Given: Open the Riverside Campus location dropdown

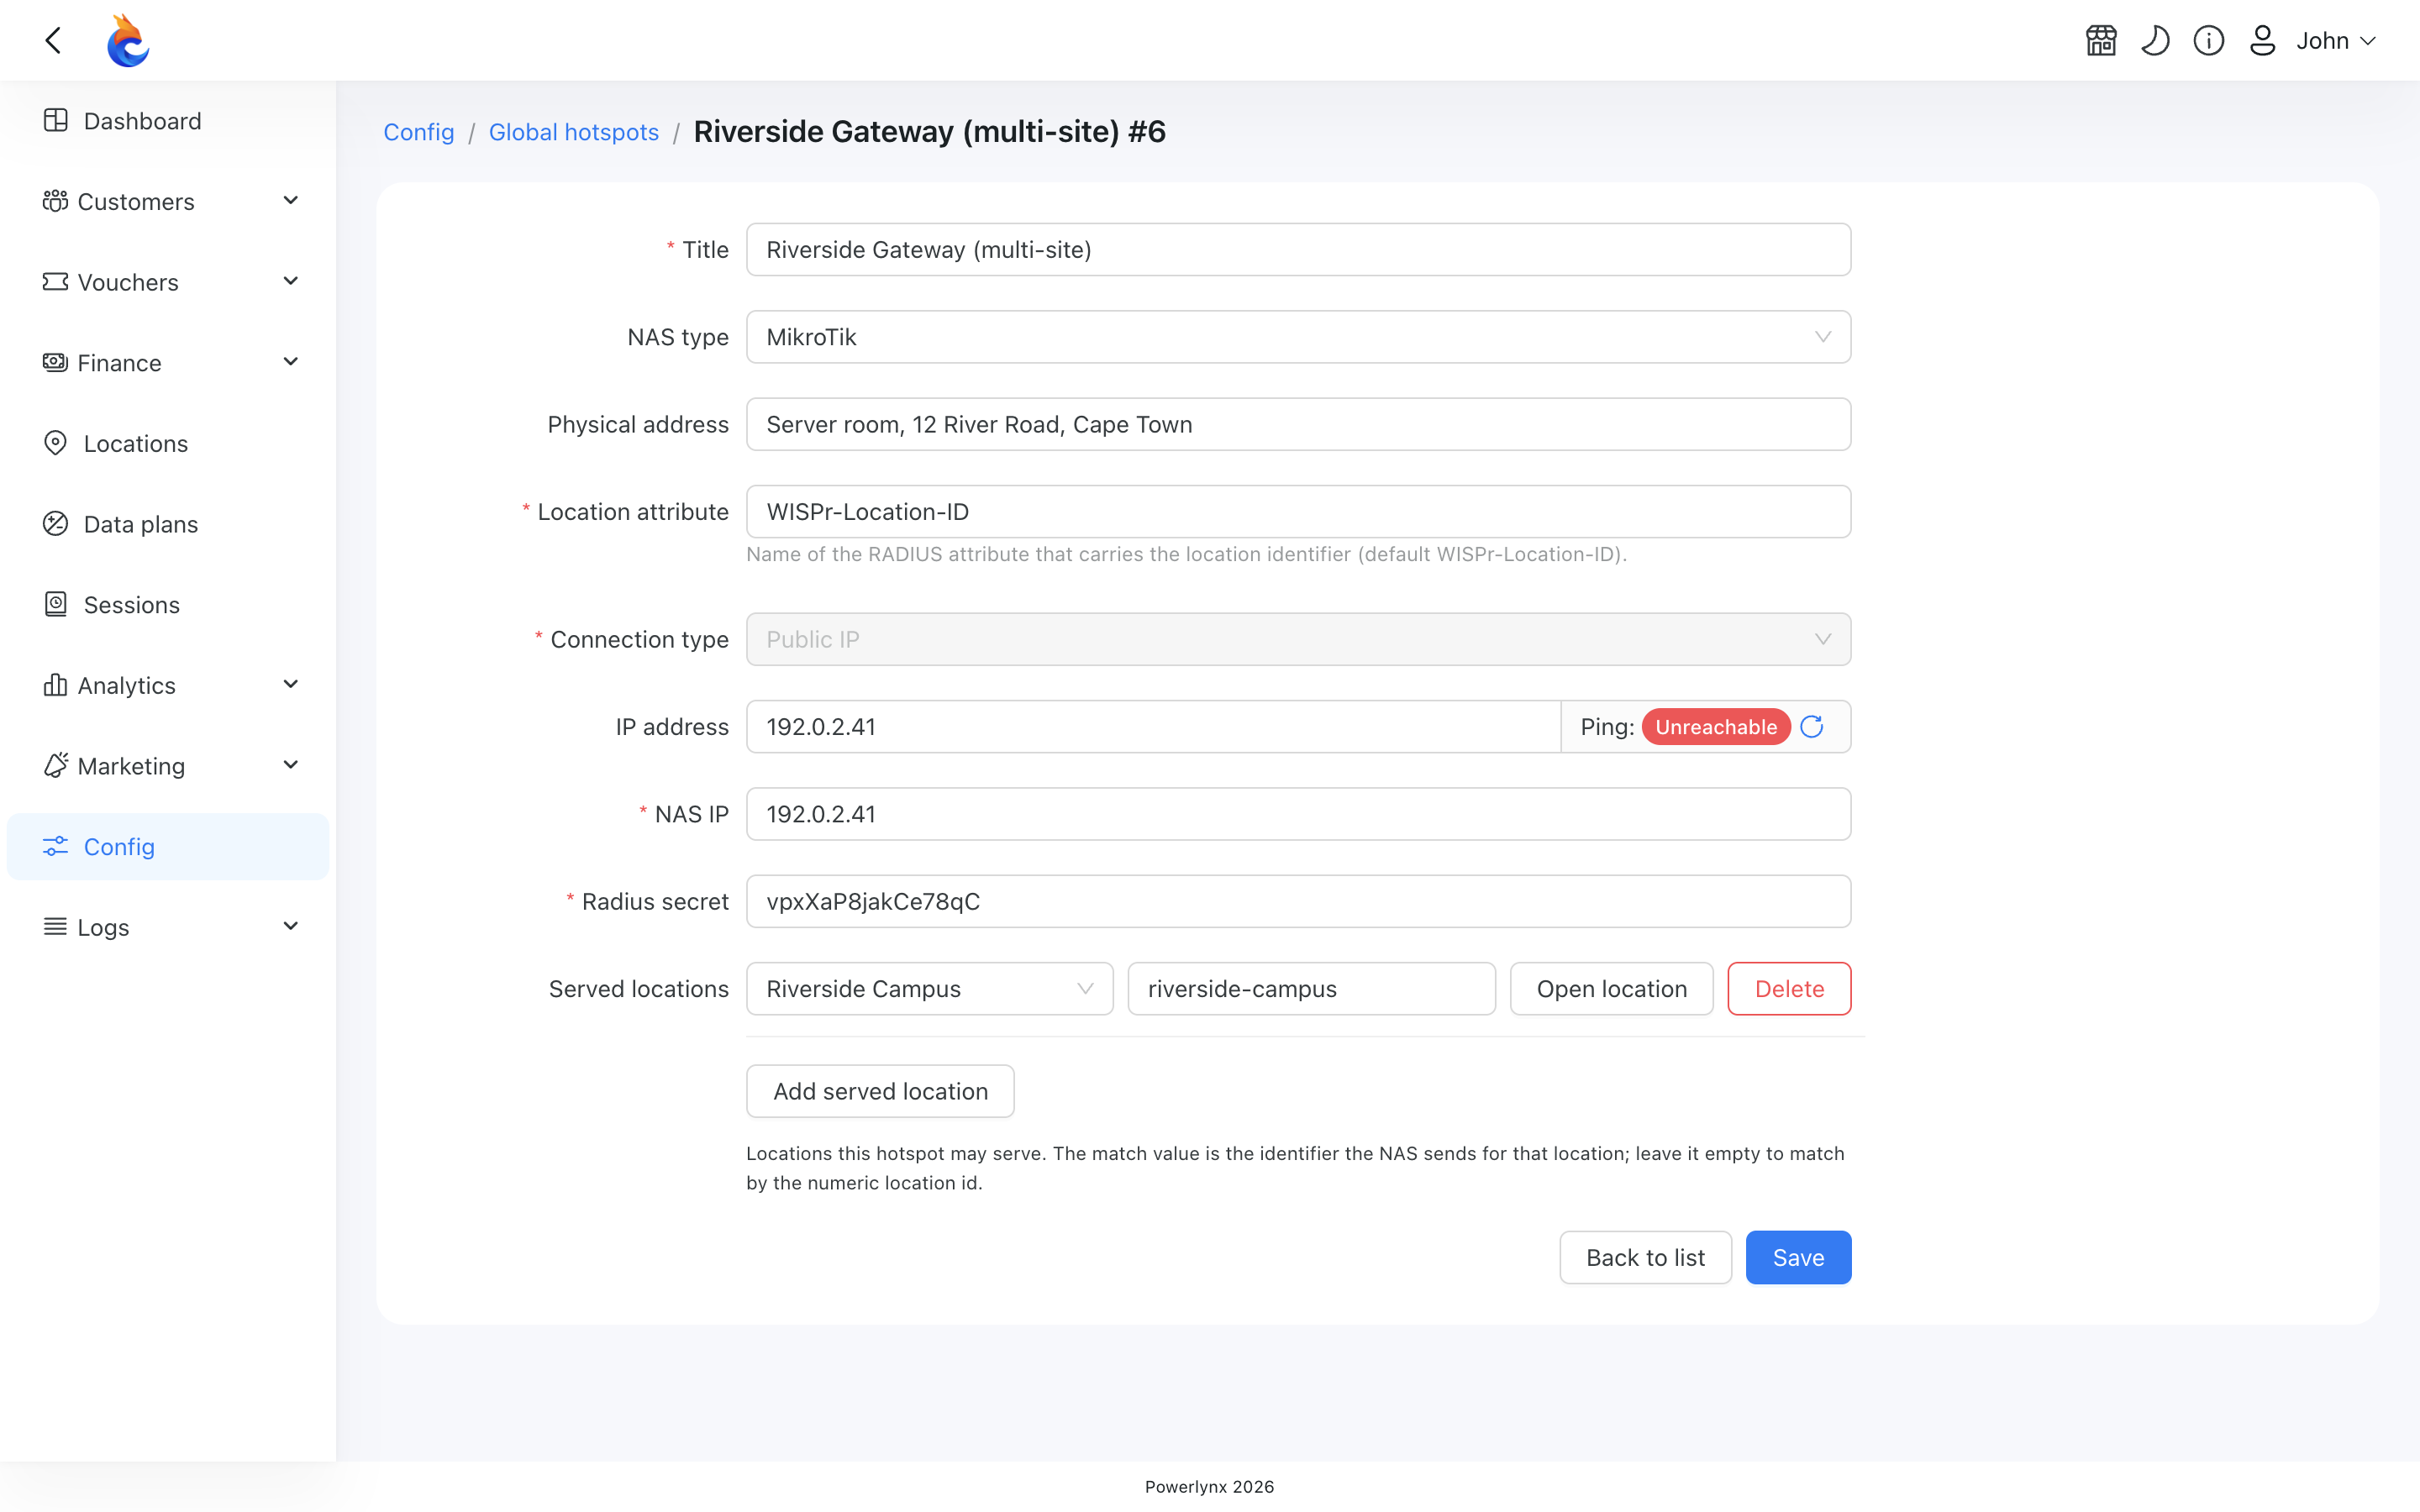Looking at the screenshot, I should tap(929, 989).
